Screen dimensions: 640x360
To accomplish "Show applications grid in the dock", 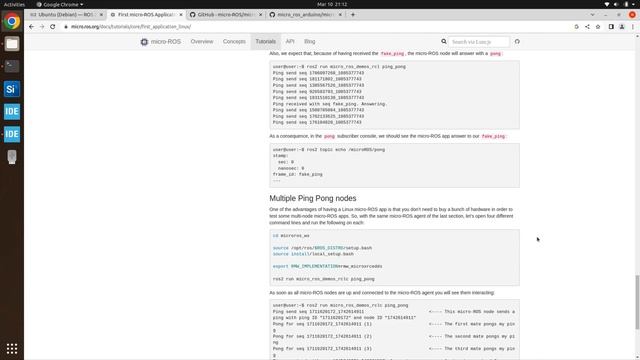I will [12, 348].
